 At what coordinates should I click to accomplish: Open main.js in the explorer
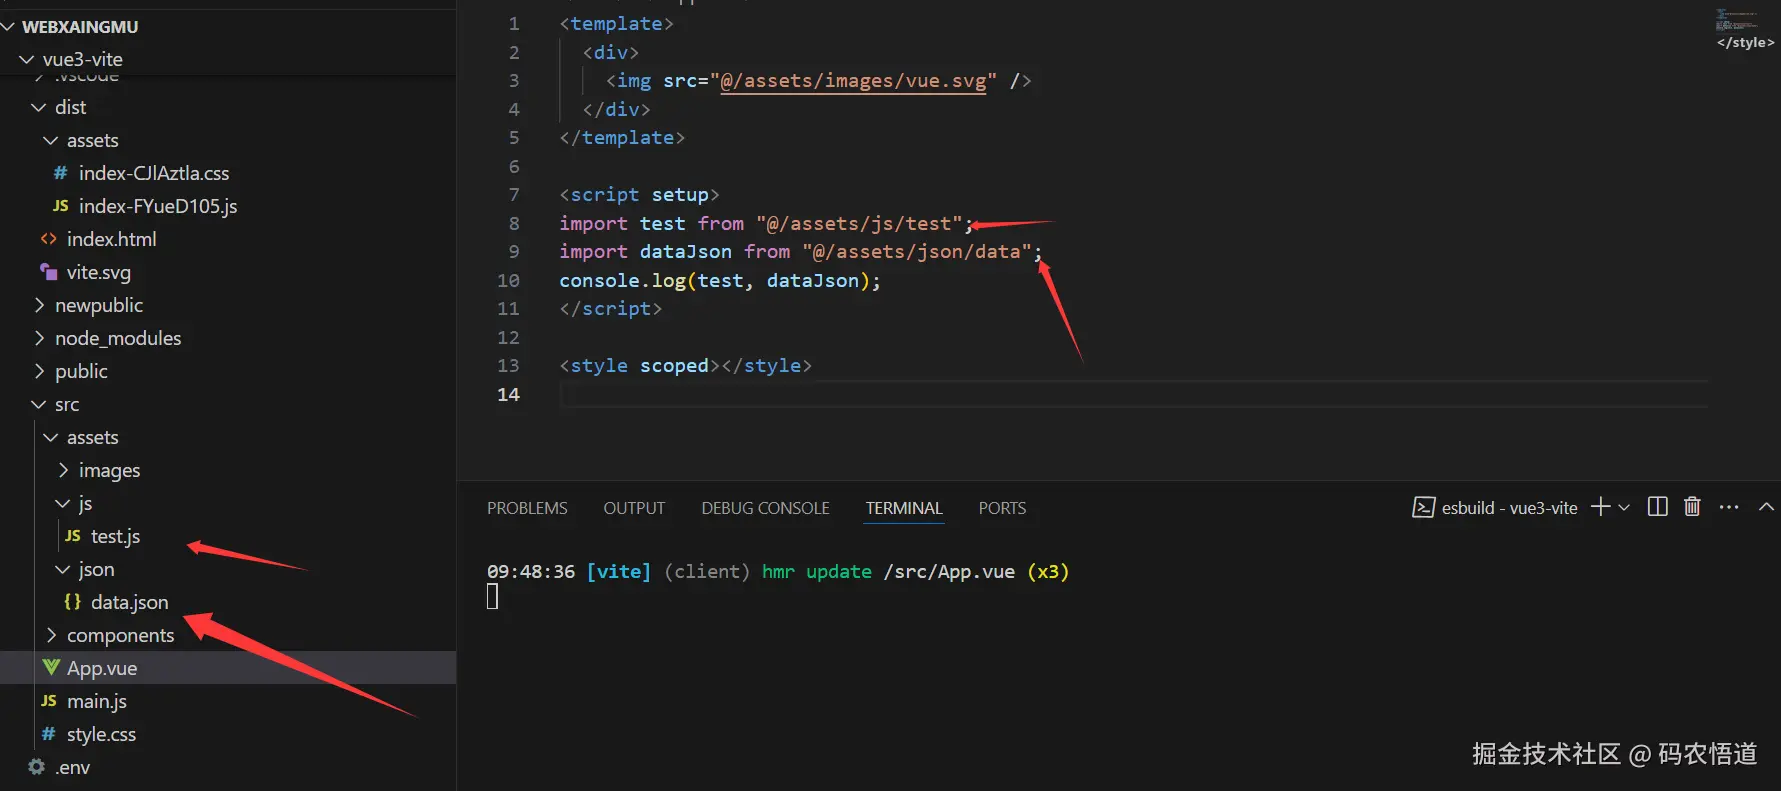[96, 701]
